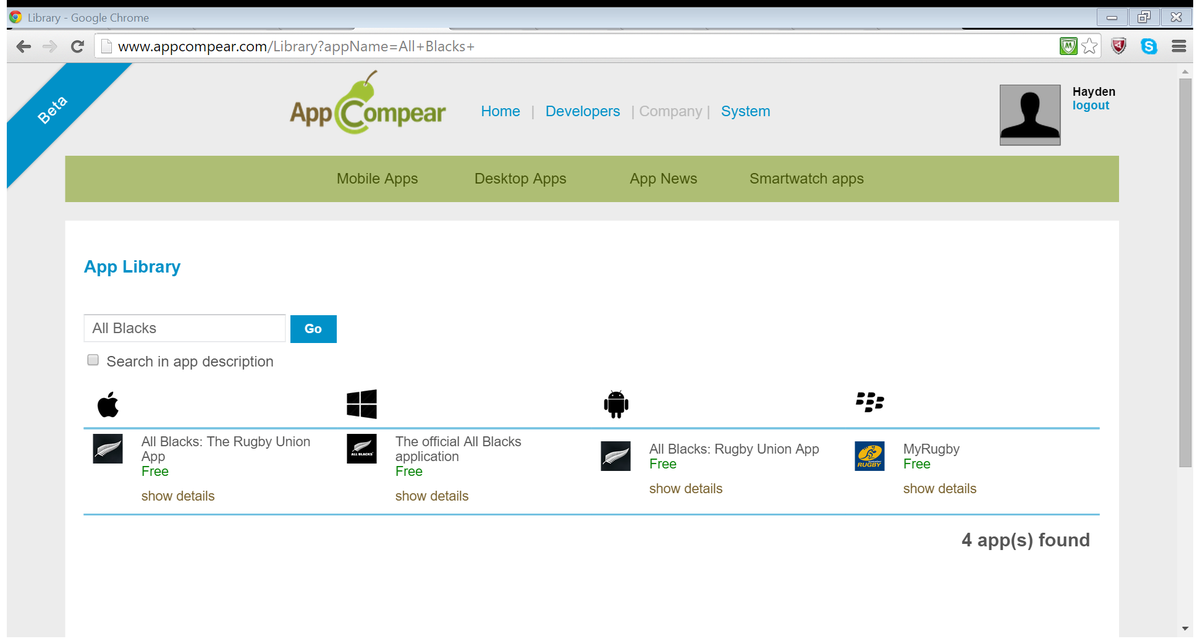Click Chrome icon in title bar
Viewport: 1200px width, 644px height.
[15, 17]
